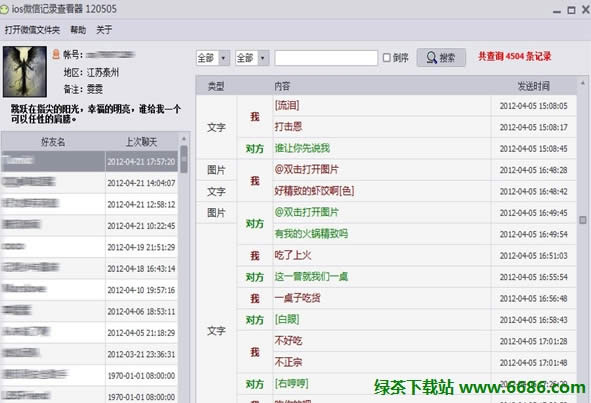Image resolution: width=591 pixels, height=403 pixels.
Task: Minimize the window
Action: [557, 11]
